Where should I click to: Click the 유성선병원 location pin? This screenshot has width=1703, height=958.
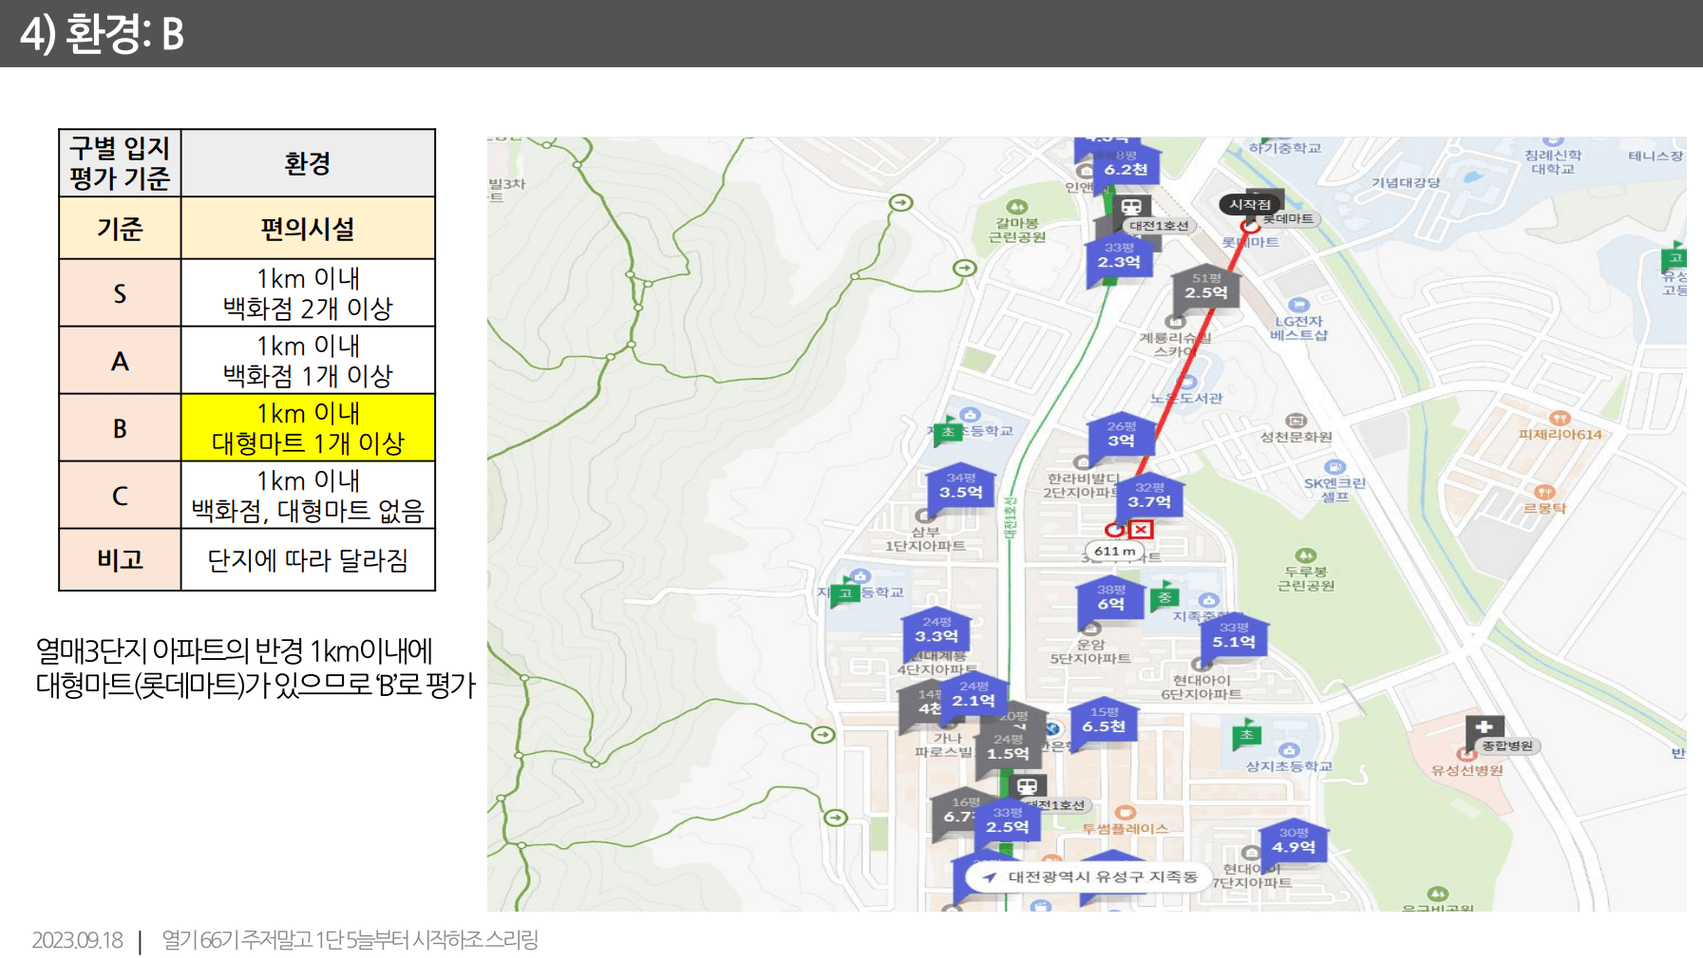click(1467, 755)
